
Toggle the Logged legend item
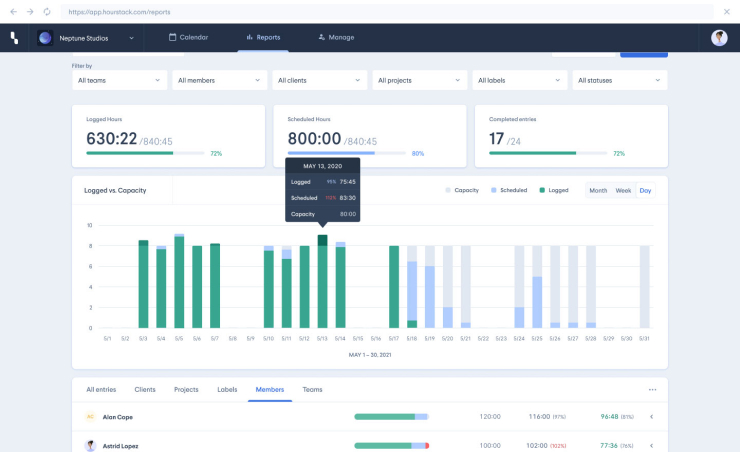coord(554,190)
